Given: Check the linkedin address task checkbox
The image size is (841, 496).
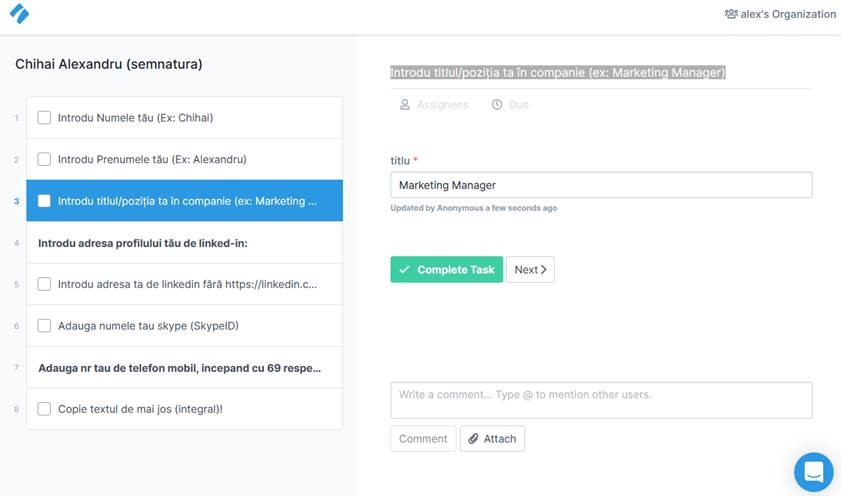Looking at the screenshot, I should coord(44,284).
